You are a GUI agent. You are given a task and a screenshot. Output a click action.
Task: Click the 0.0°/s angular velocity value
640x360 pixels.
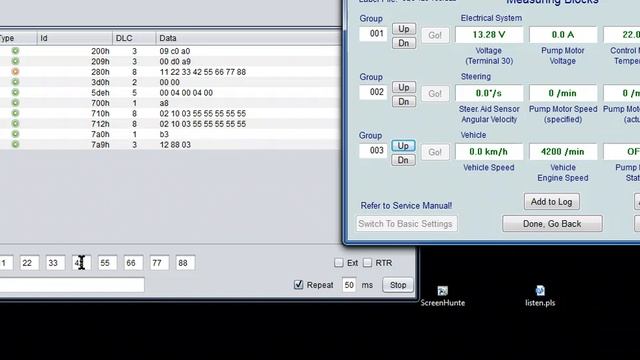tap(489, 93)
